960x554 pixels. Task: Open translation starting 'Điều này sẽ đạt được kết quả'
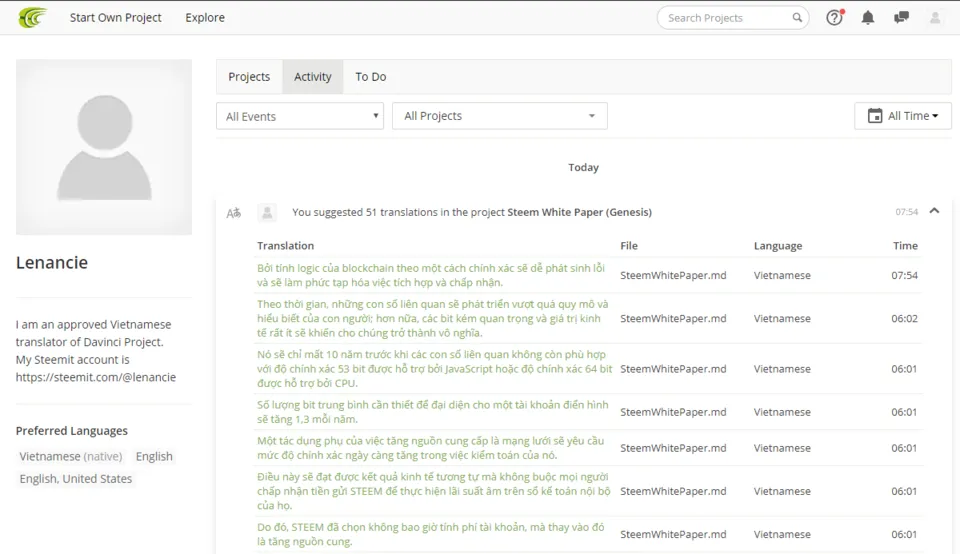[434, 491]
